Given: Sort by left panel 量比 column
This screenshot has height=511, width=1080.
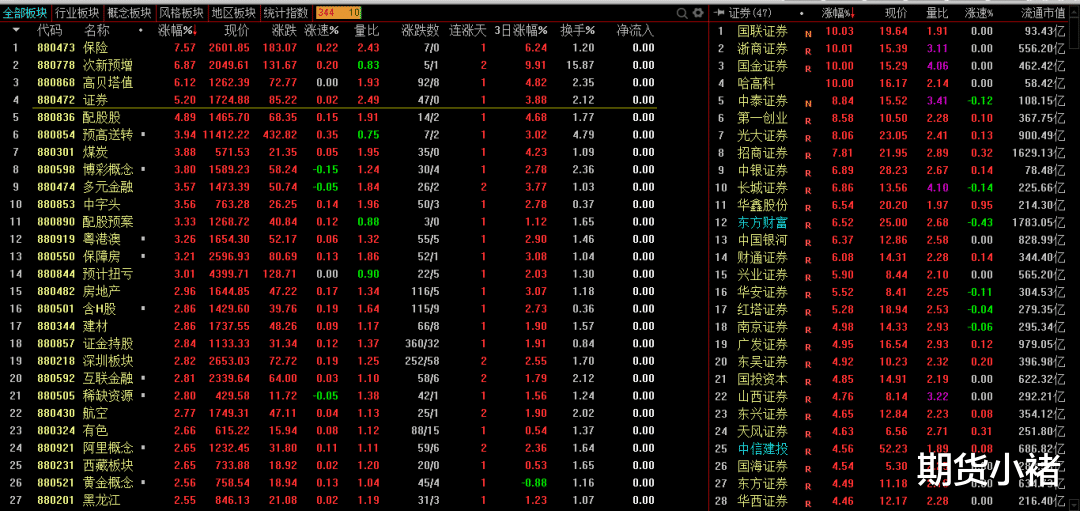Looking at the screenshot, I should [x=366, y=31].
